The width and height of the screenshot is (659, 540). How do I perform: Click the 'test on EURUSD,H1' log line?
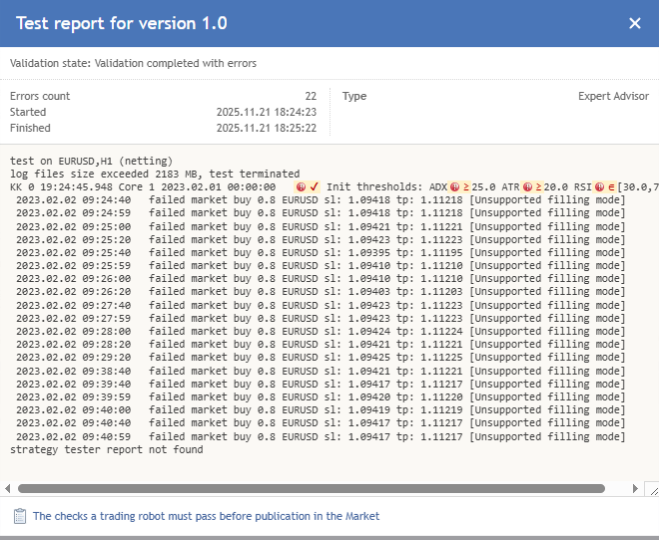tap(91, 161)
